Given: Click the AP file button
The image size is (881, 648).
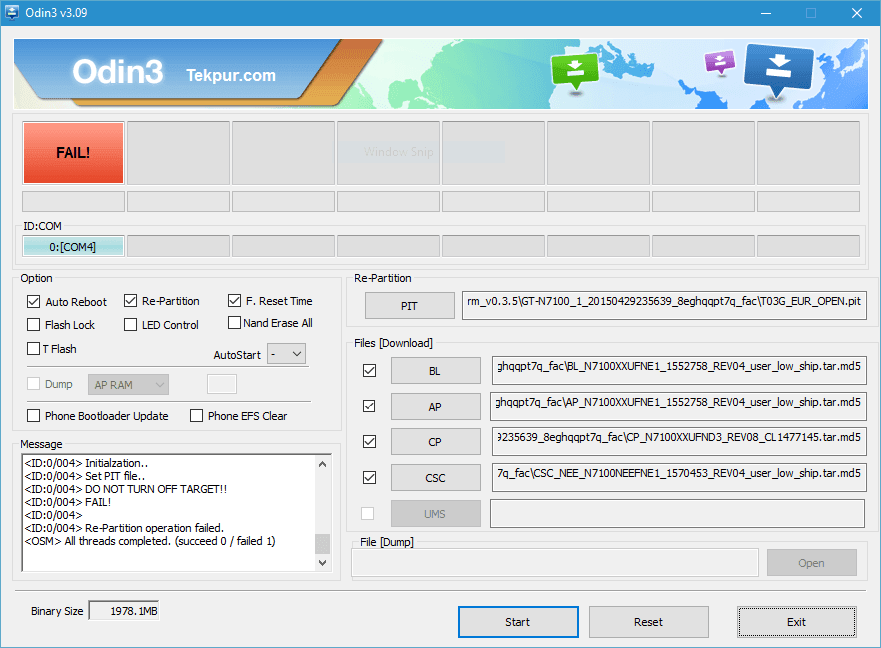Looking at the screenshot, I should pyautogui.click(x=435, y=406).
